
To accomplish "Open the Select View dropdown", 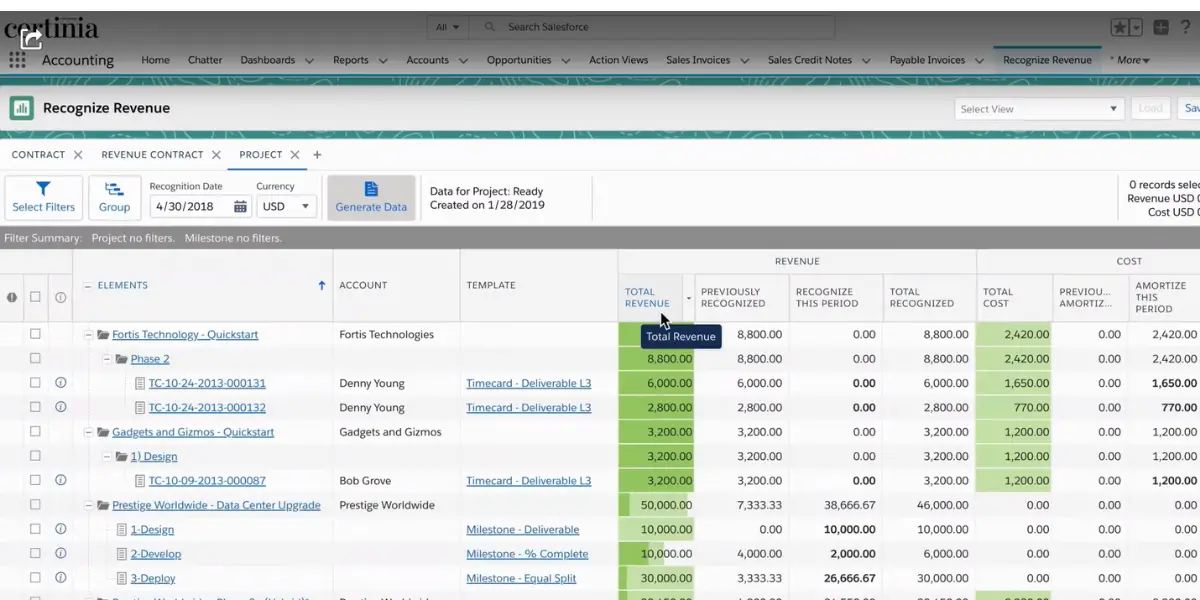I will pyautogui.click(x=1038, y=107).
